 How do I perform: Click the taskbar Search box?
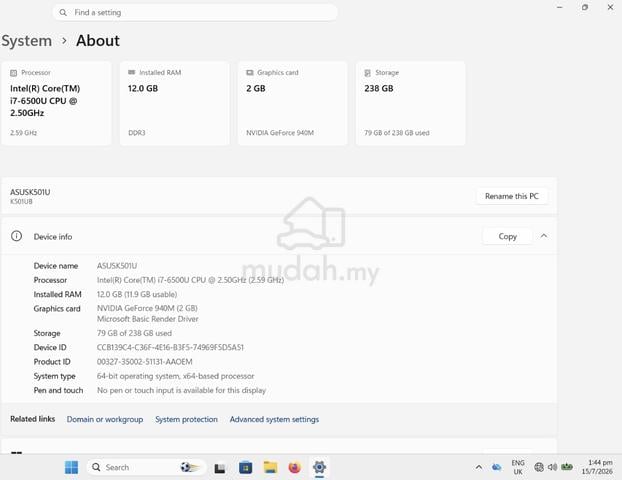[146, 467]
